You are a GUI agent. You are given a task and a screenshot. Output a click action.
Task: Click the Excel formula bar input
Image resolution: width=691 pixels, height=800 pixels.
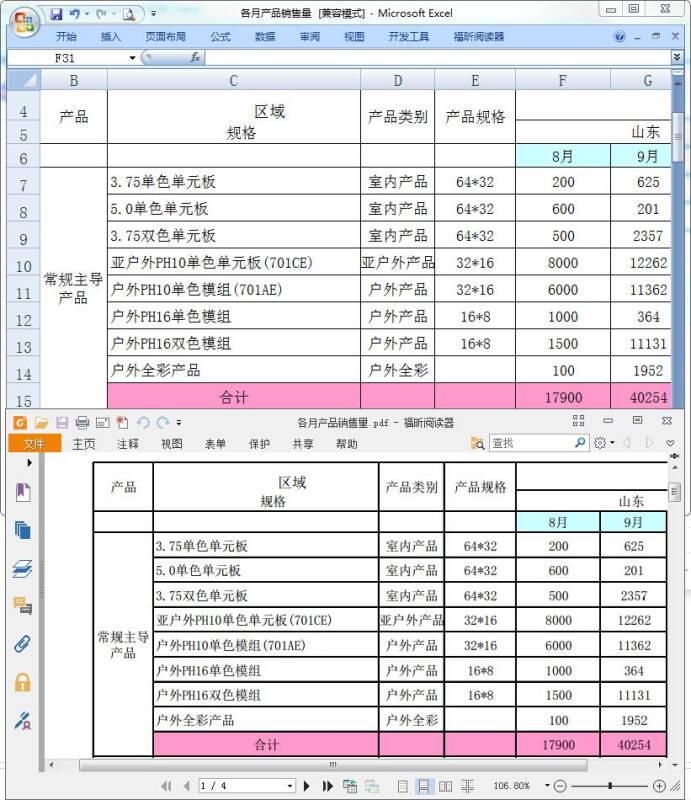coord(438,58)
